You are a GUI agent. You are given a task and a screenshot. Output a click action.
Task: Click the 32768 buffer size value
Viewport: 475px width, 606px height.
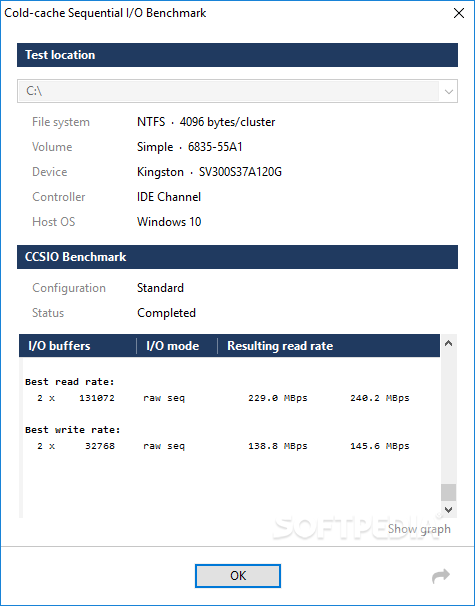click(100, 446)
